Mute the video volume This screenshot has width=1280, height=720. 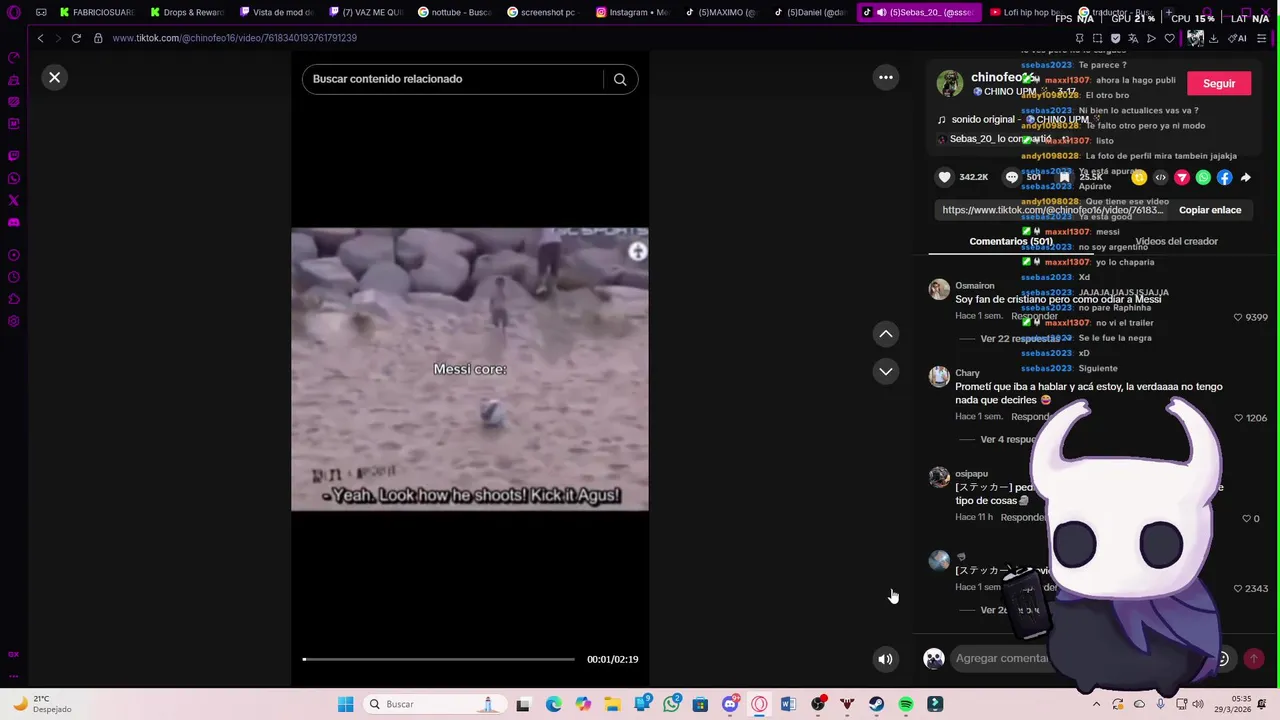coord(885,659)
